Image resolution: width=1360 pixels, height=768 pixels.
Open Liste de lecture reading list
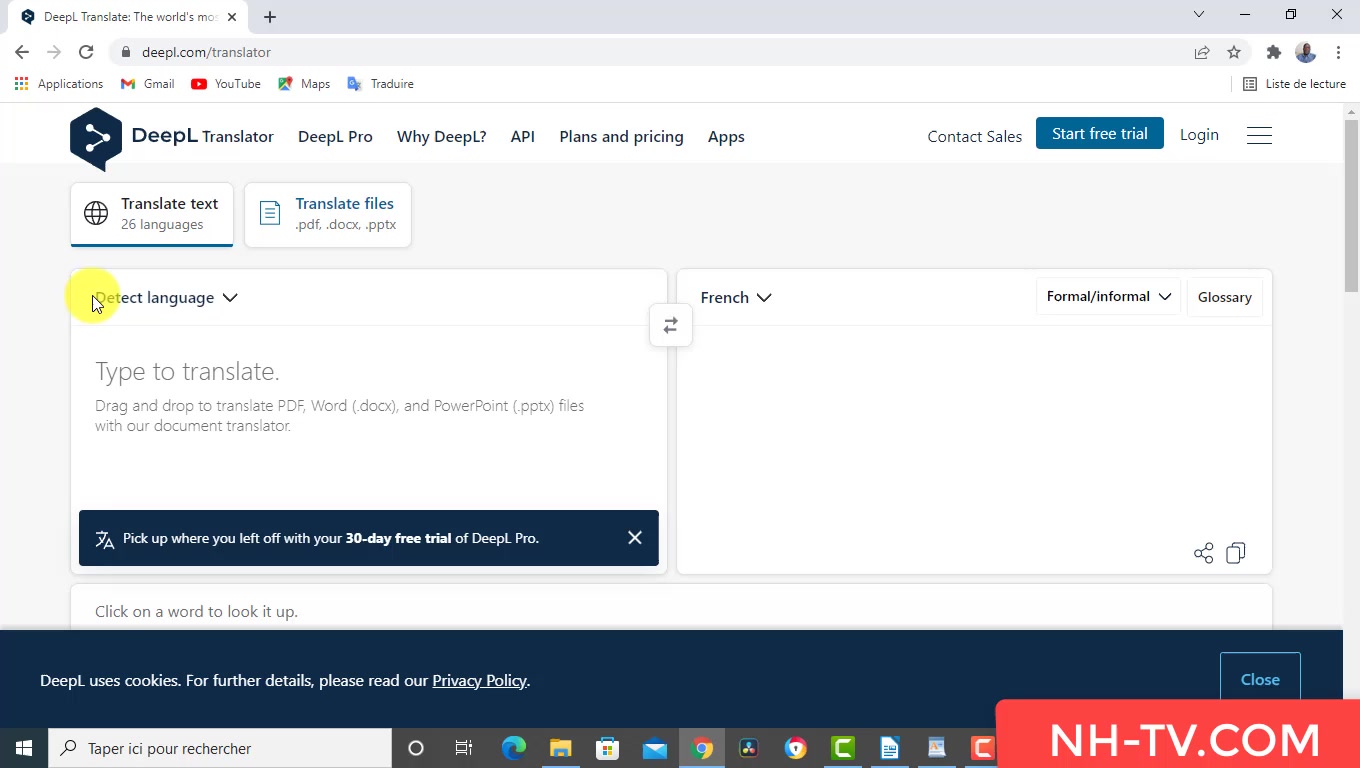click(x=1294, y=84)
